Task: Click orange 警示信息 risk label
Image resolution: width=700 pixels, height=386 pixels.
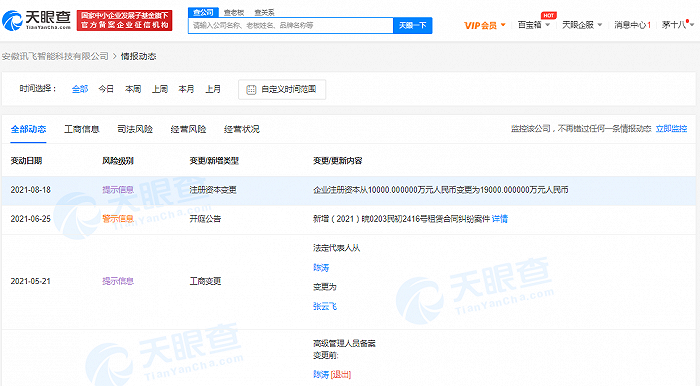Action: (118, 219)
